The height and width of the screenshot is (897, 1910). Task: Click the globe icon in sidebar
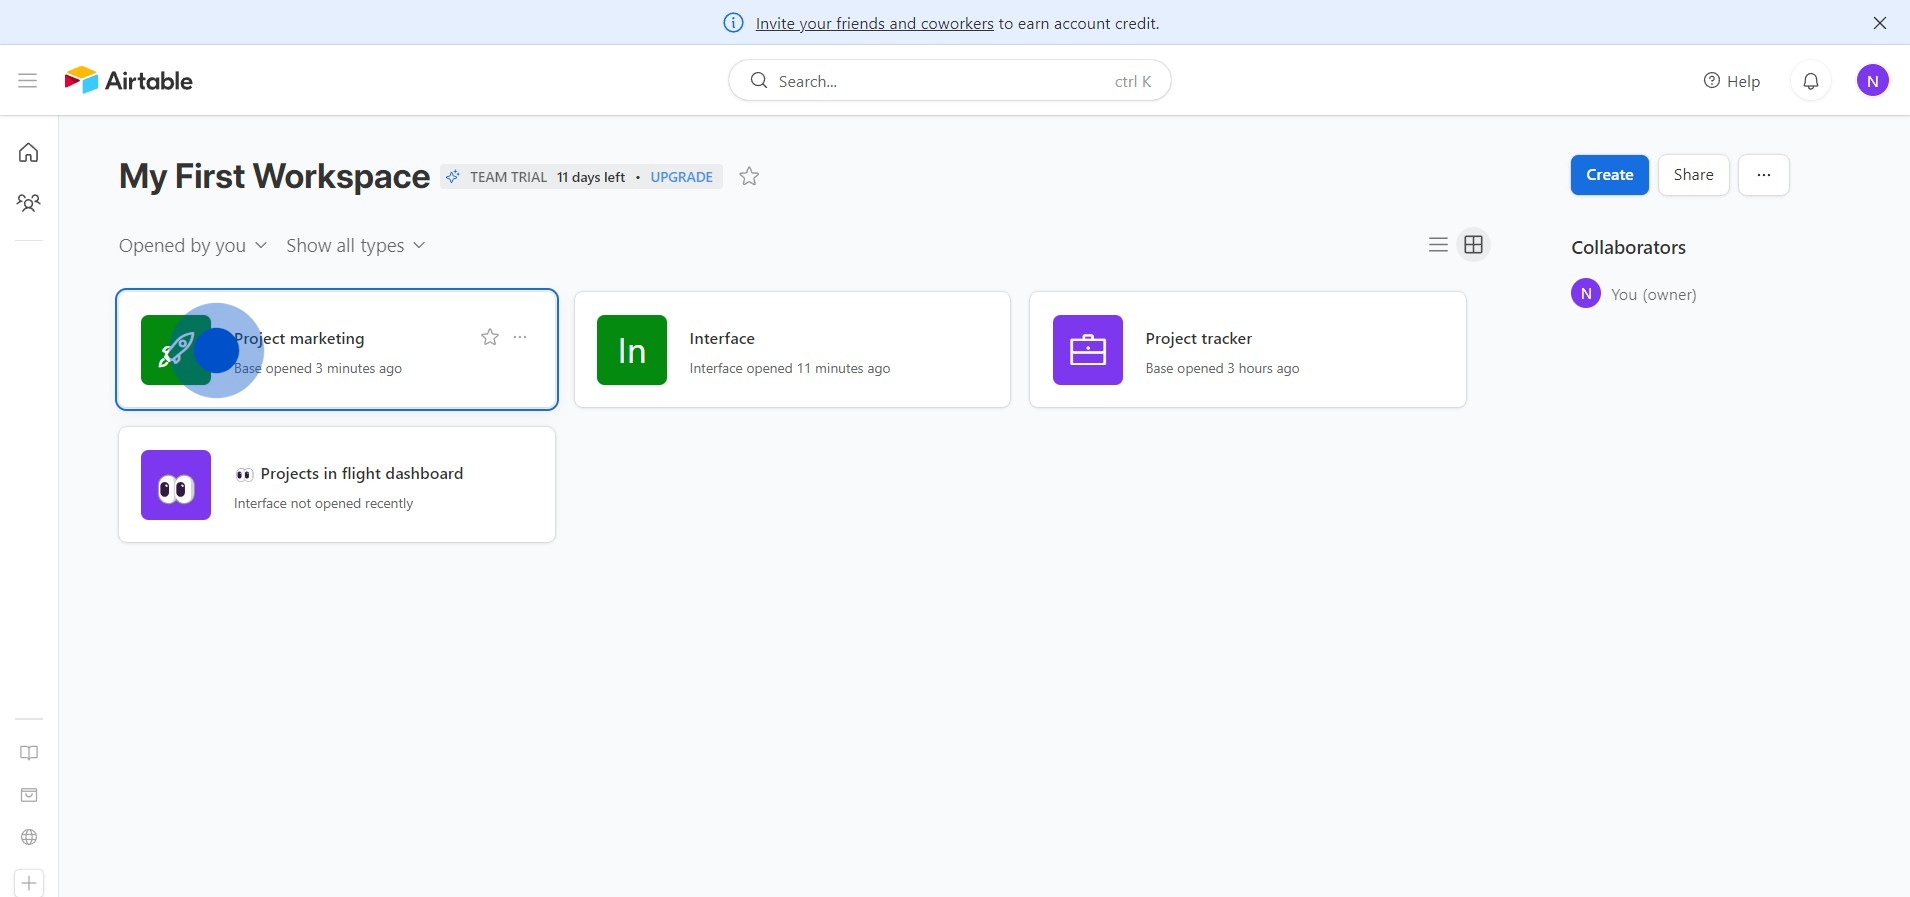point(29,837)
